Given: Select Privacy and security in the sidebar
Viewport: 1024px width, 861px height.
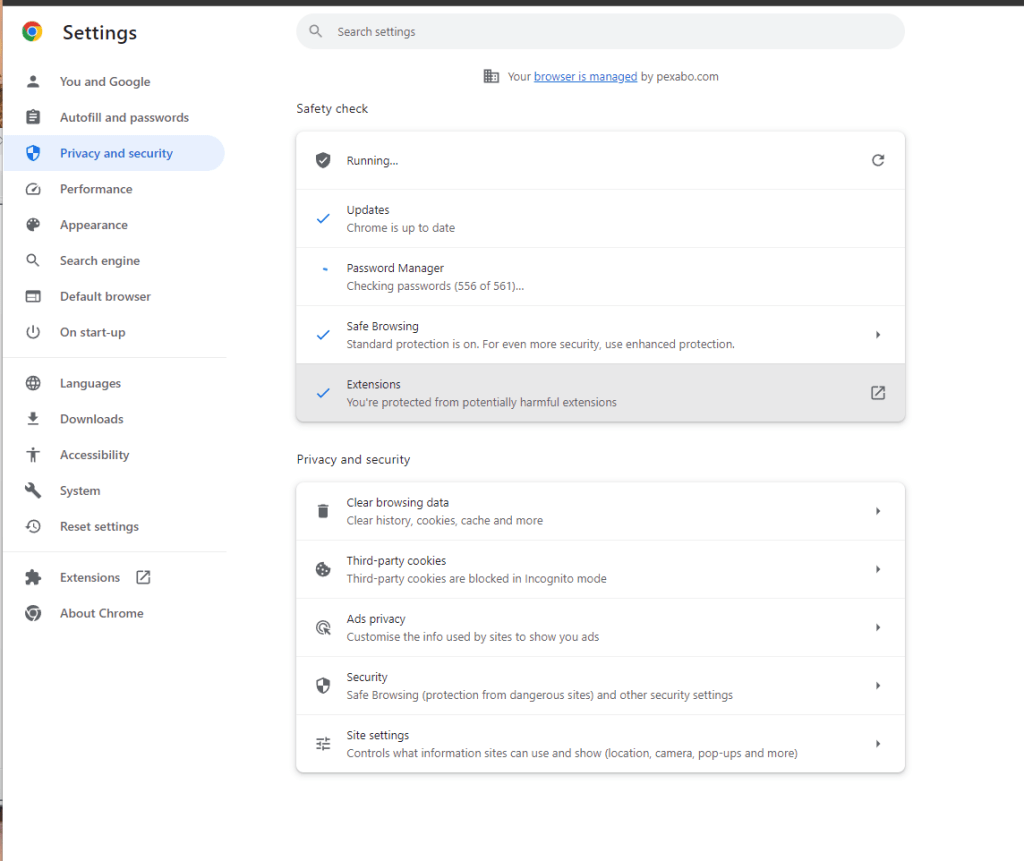Looking at the screenshot, I should pos(114,153).
